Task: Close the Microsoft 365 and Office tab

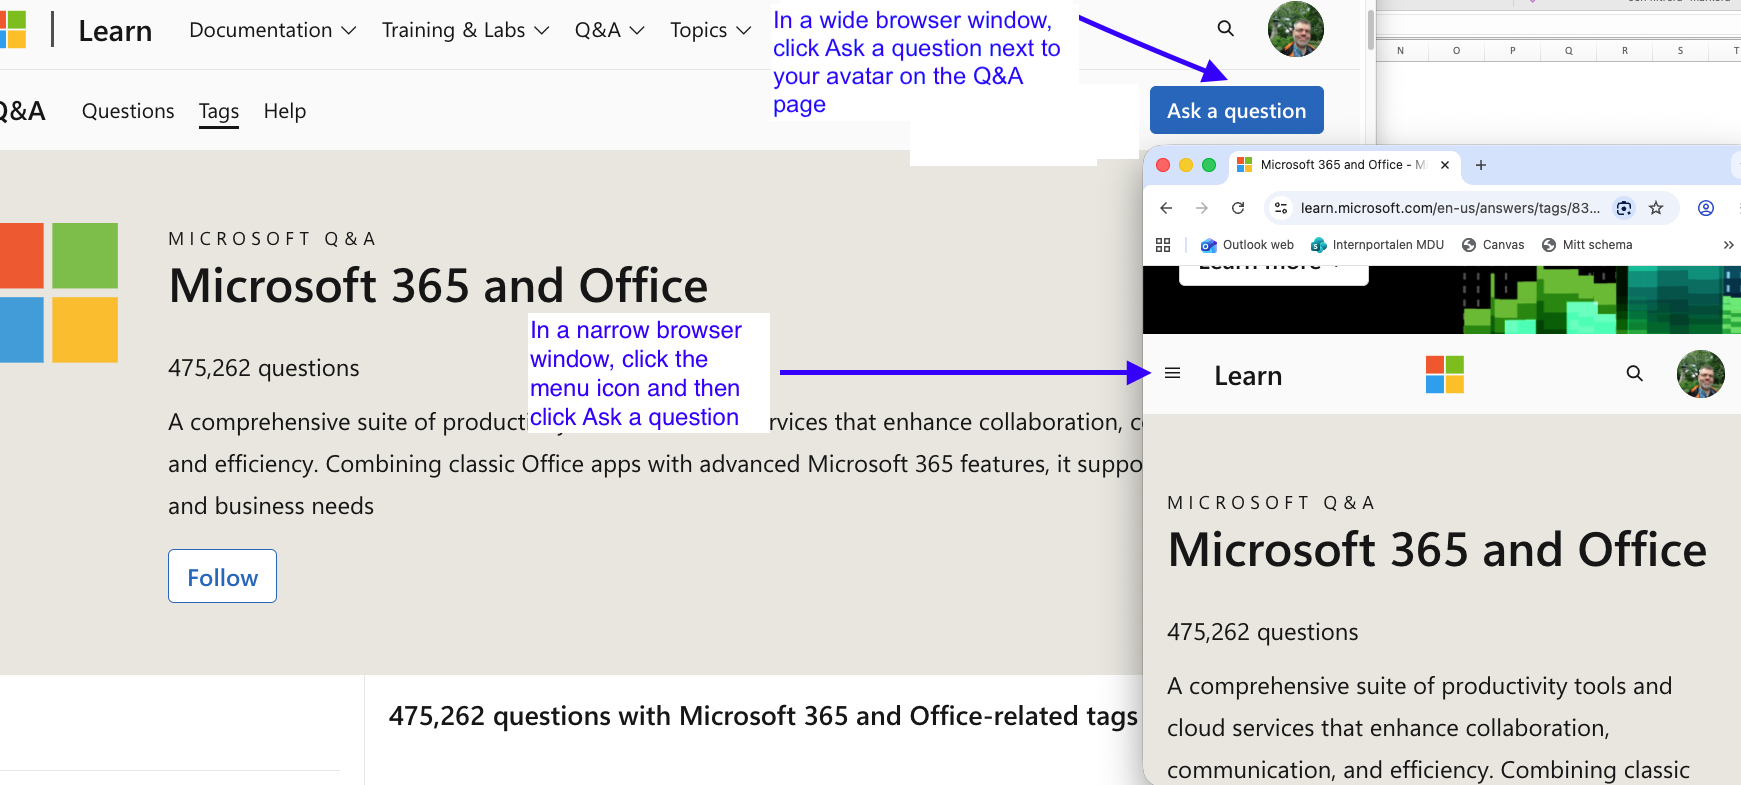Action: (1445, 165)
